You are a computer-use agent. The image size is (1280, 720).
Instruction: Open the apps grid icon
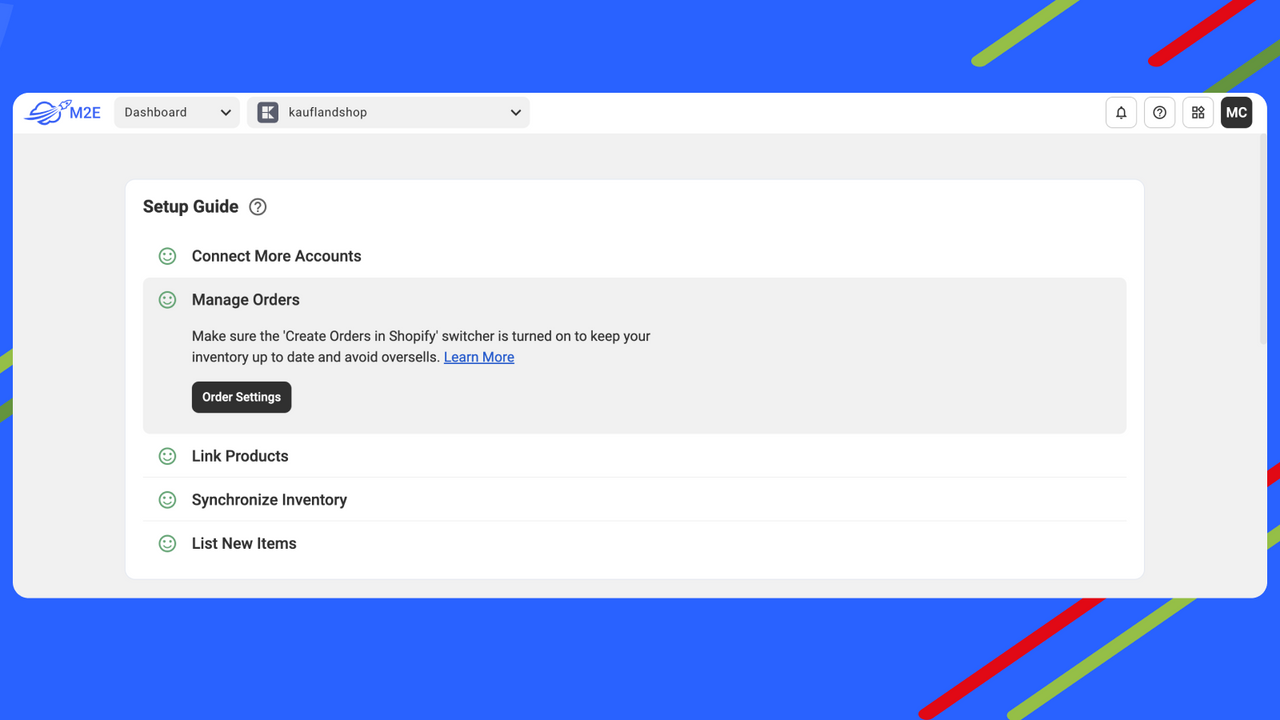tap(1198, 113)
